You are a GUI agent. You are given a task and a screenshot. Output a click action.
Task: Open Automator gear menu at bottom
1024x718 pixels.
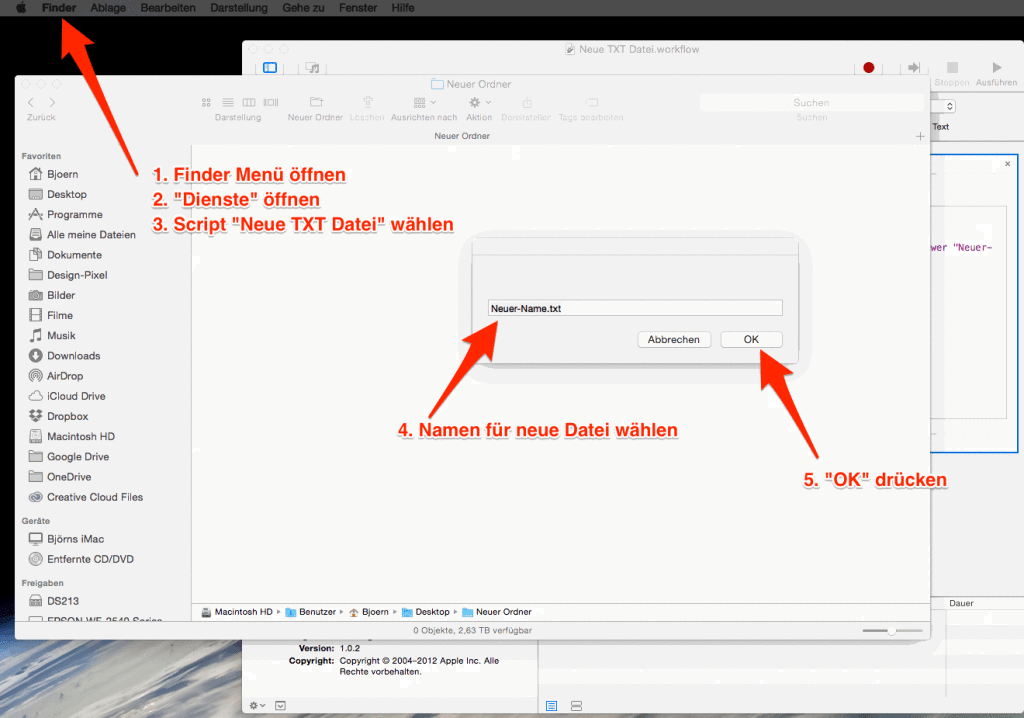tap(257, 706)
